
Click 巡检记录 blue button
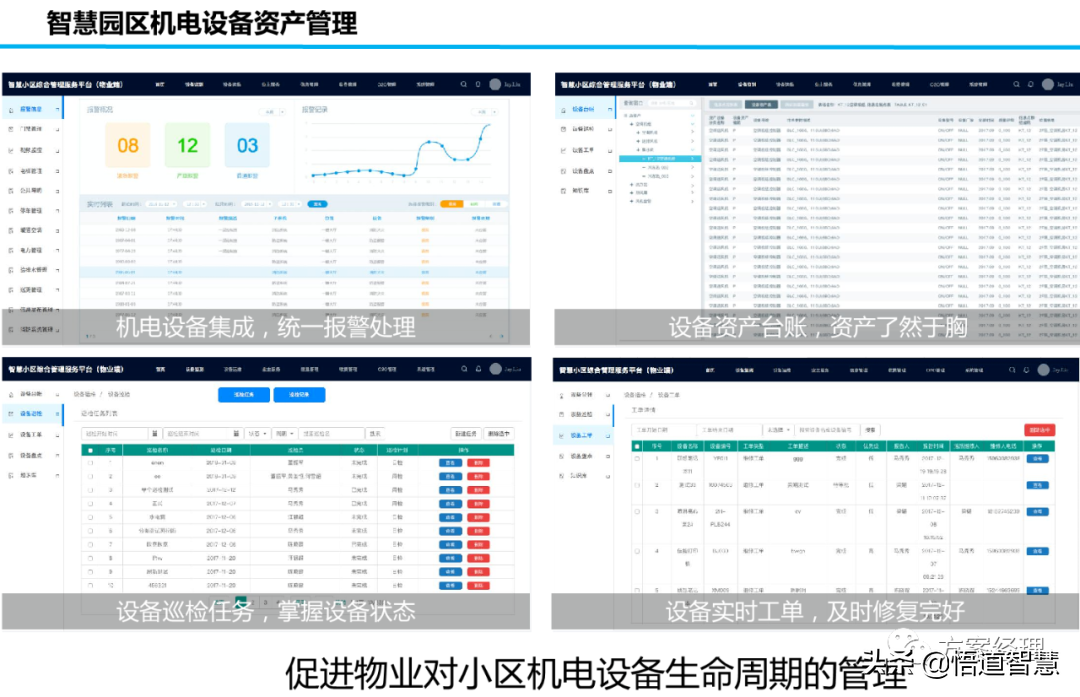pos(299,395)
